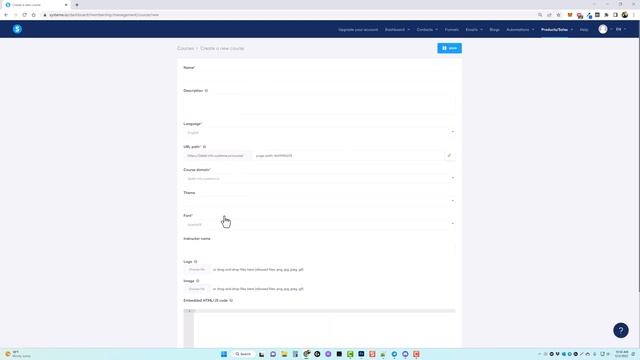The width and height of the screenshot is (640, 360).
Task: Open the blue help question mark bubble
Action: click(620, 330)
